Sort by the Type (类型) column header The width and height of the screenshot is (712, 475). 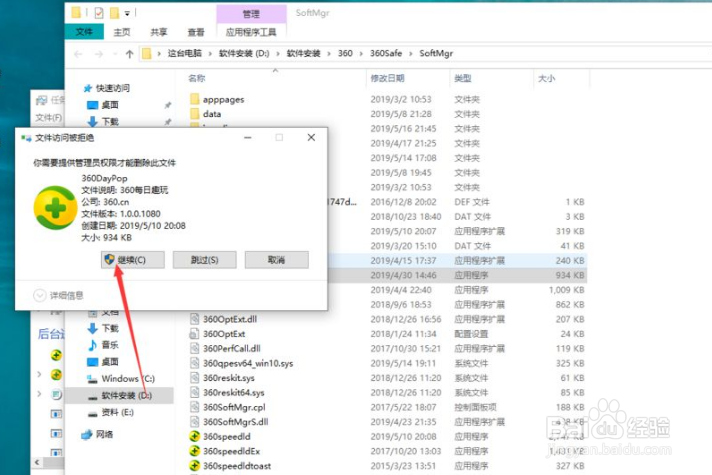(x=463, y=78)
